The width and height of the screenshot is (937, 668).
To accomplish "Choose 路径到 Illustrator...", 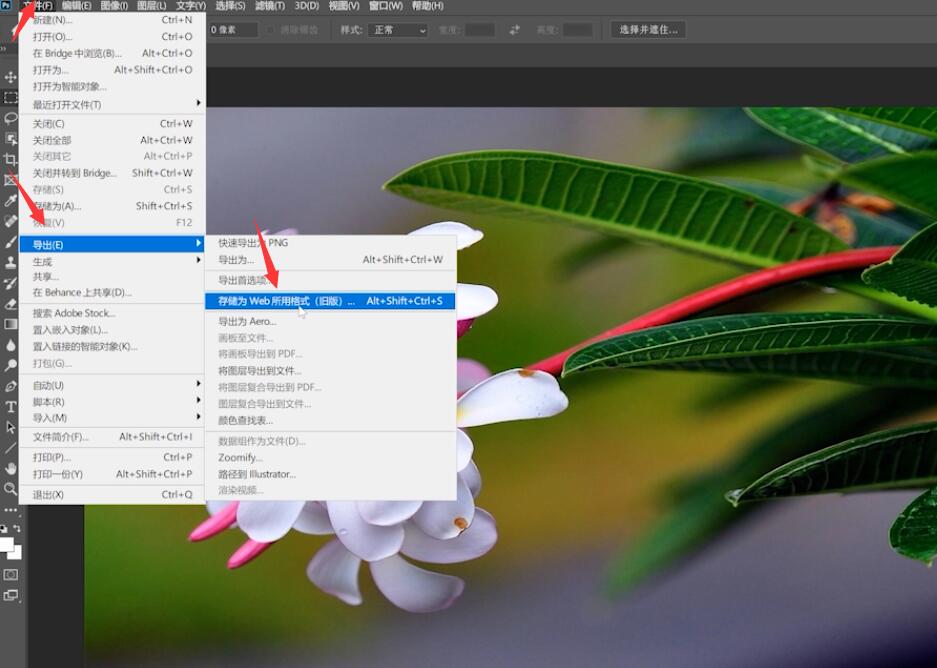I will (330, 474).
